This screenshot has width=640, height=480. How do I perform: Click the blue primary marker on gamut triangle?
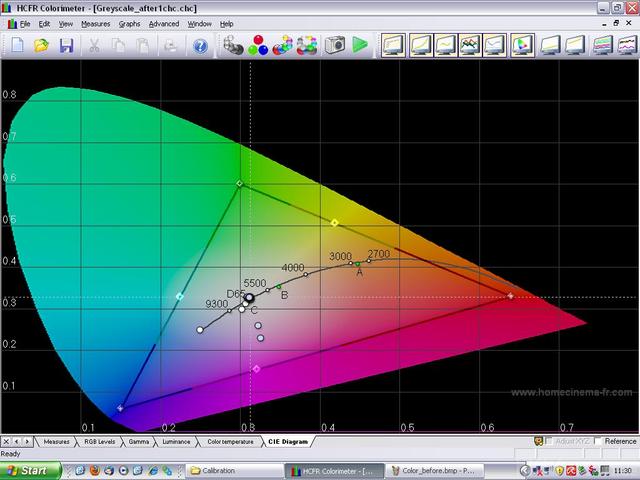point(120,408)
